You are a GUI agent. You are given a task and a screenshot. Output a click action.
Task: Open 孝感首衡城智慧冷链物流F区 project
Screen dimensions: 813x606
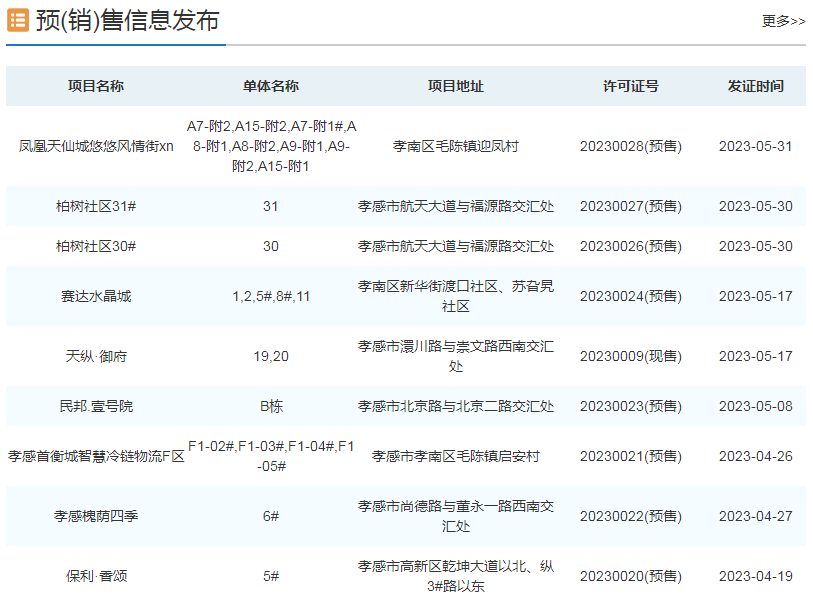96,456
